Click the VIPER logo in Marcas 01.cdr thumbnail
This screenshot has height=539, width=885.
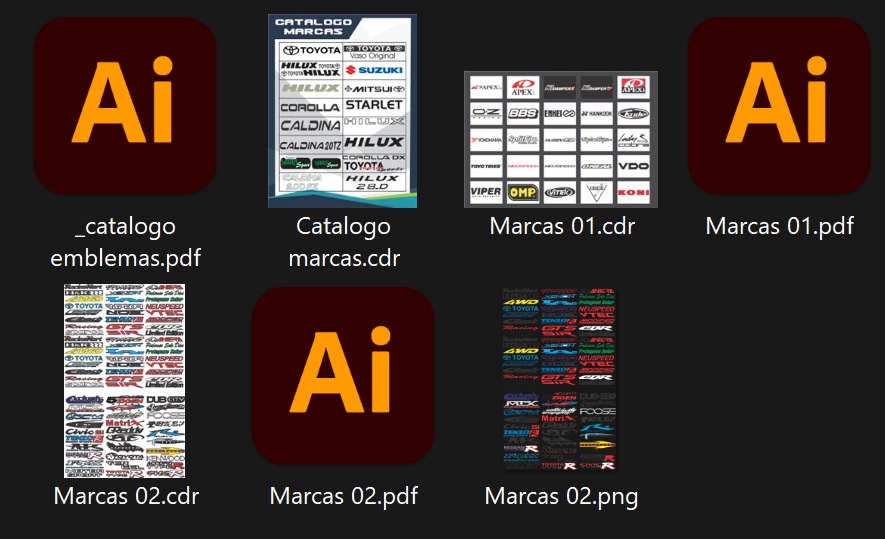(486, 191)
